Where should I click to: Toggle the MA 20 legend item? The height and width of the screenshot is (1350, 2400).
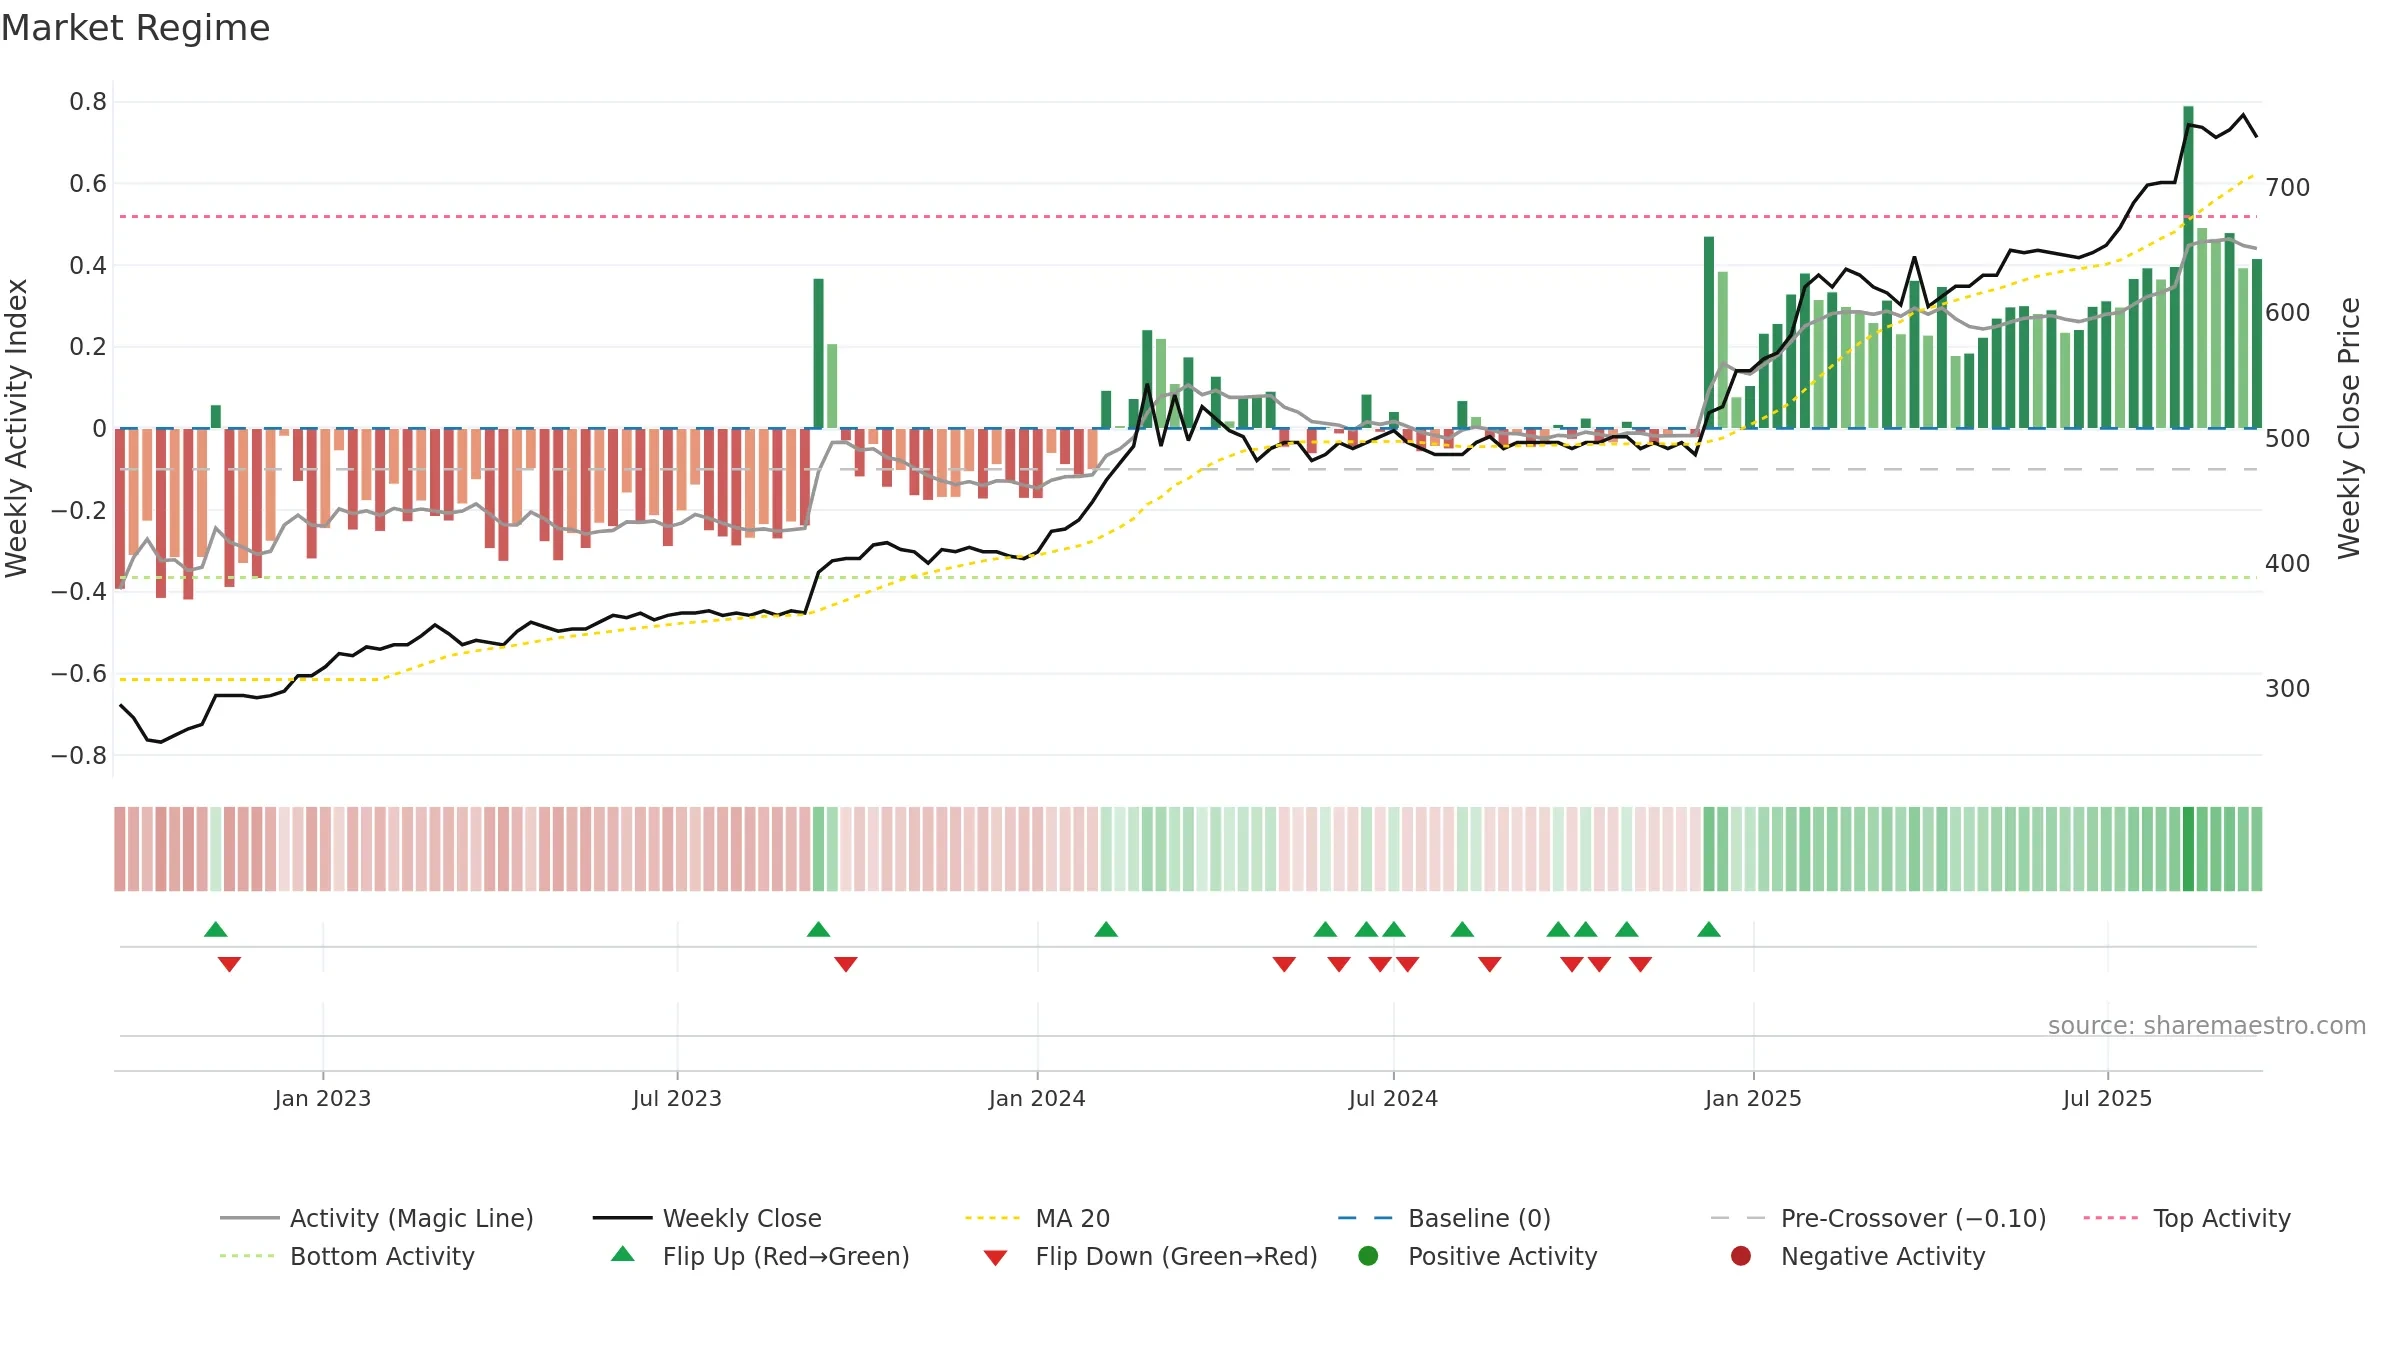click(1038, 1218)
